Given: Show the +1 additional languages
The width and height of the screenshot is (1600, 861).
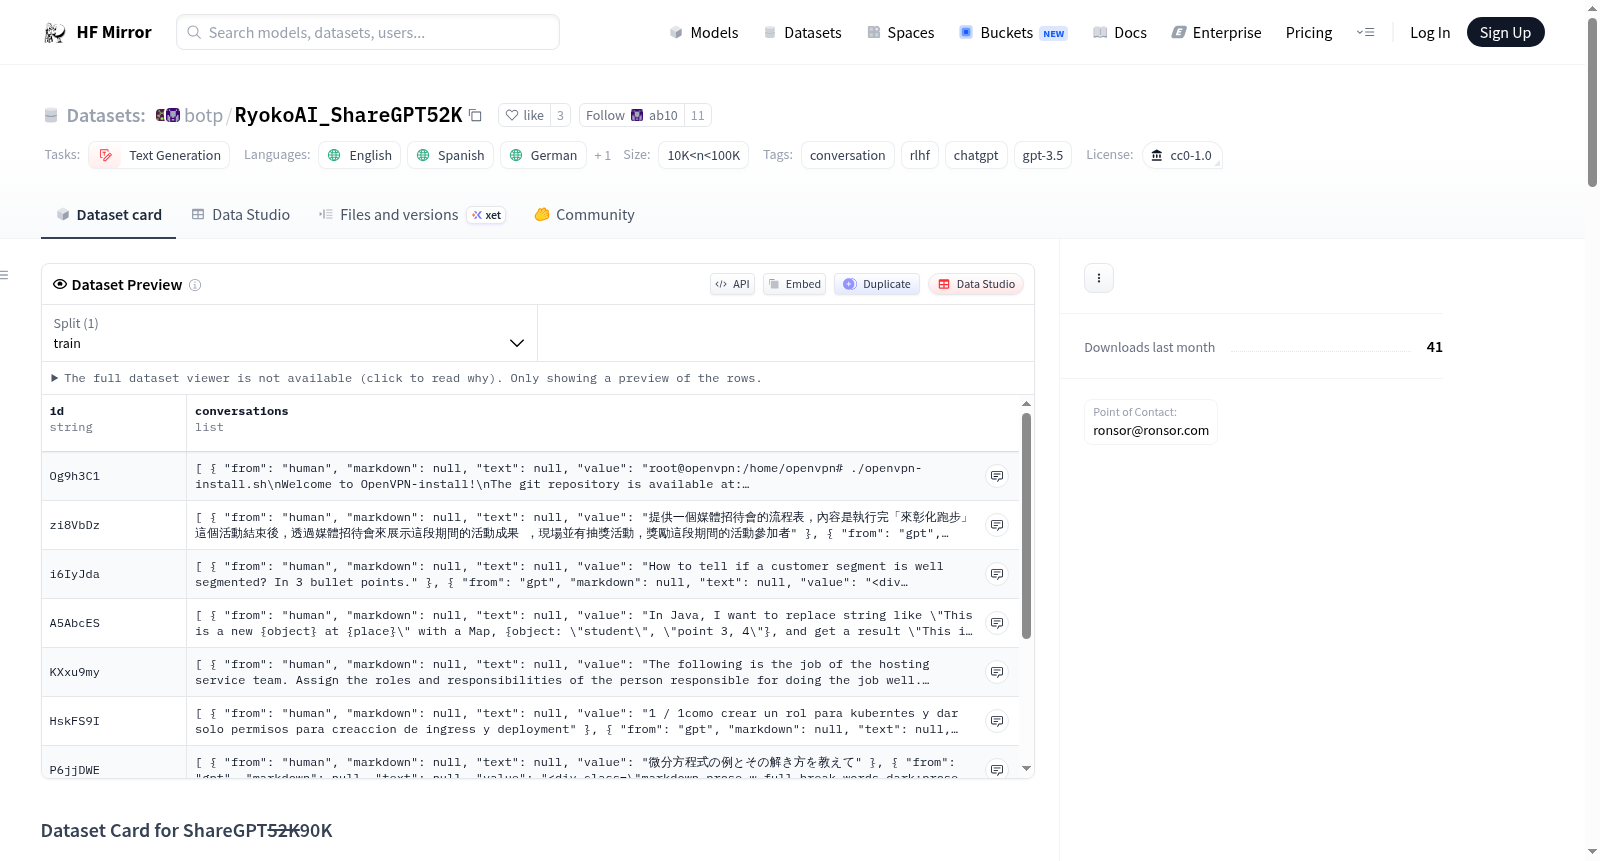Looking at the screenshot, I should click(x=602, y=156).
